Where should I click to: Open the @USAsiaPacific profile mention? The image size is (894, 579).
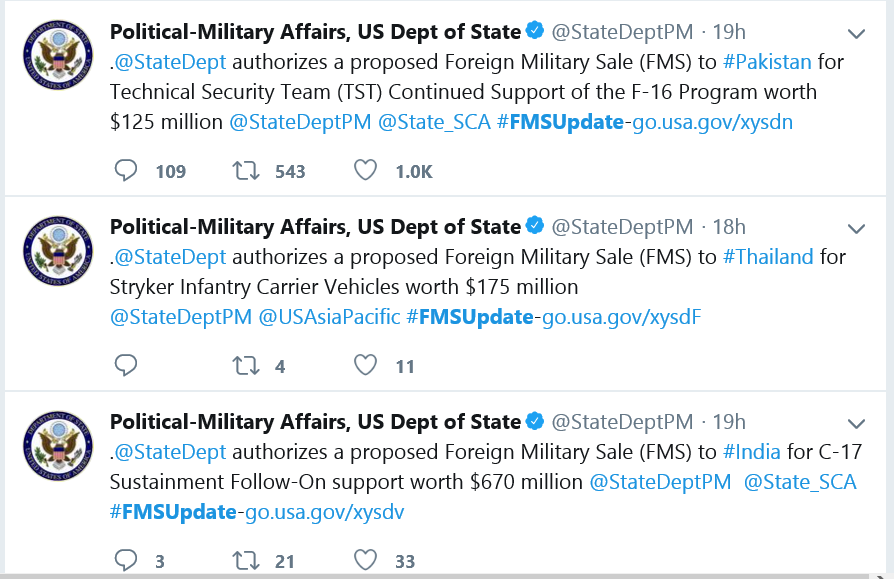[x=330, y=317]
